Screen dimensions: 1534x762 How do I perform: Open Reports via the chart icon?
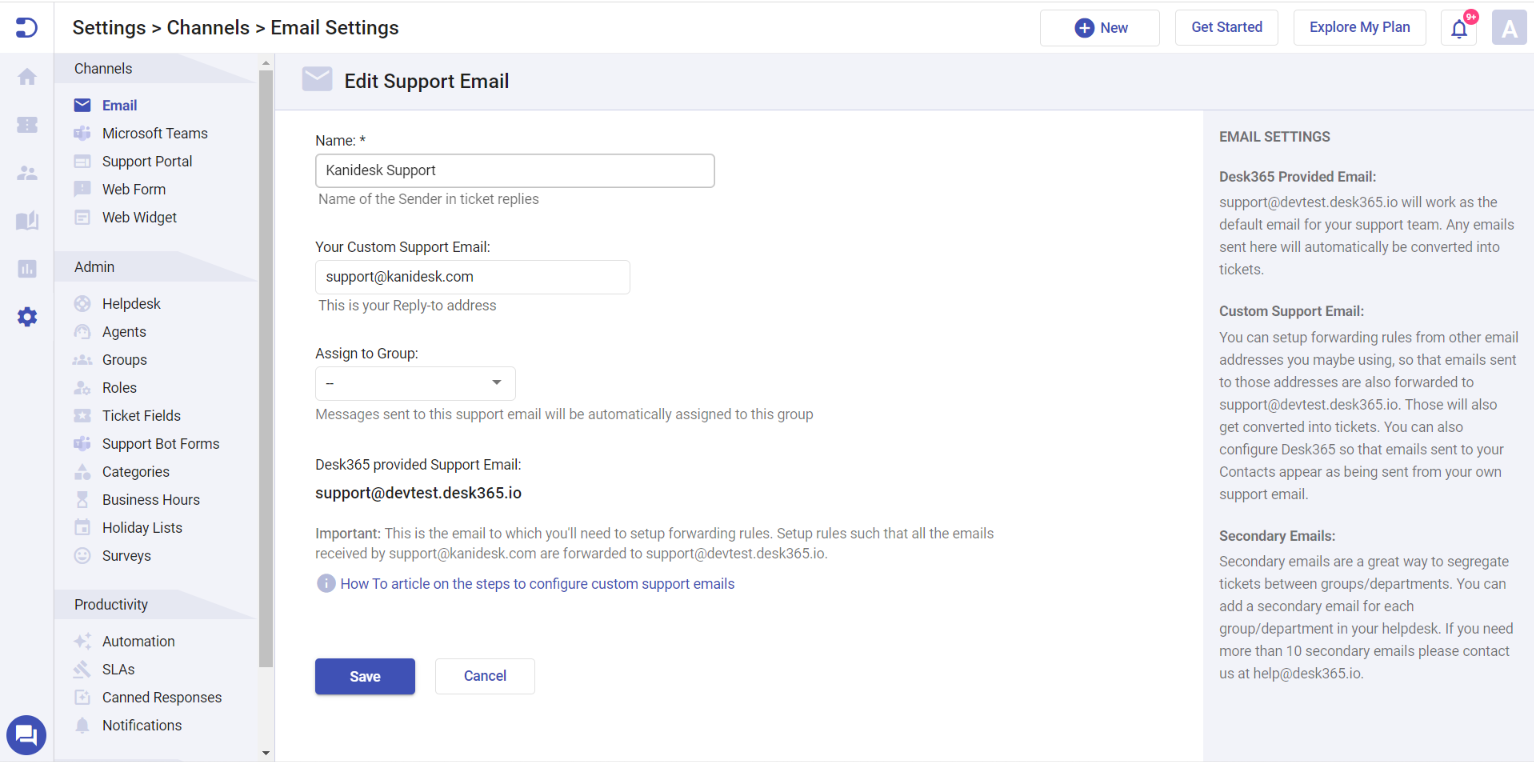coord(26,268)
